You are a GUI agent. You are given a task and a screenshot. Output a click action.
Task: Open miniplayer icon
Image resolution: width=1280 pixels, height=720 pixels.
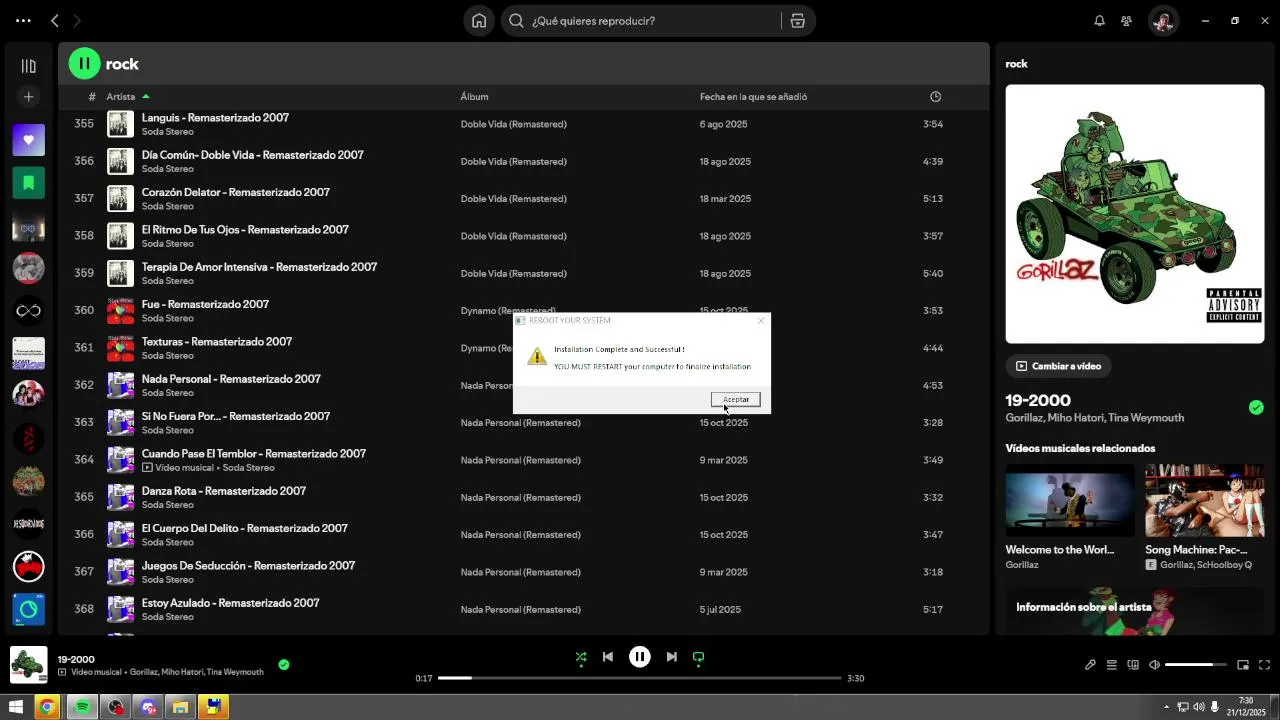point(1243,665)
